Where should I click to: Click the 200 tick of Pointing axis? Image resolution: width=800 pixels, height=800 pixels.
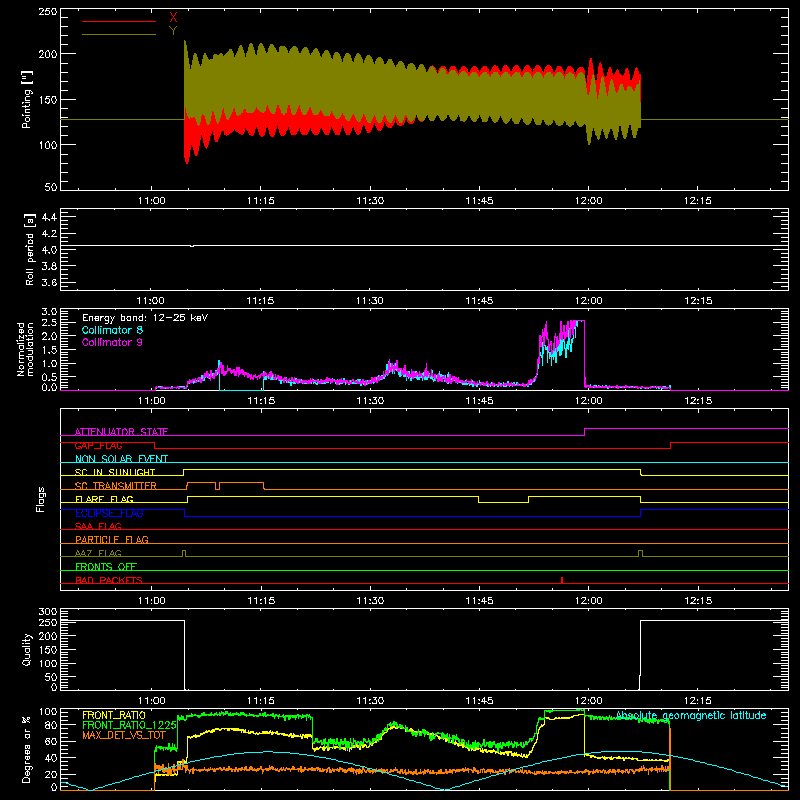(48, 54)
